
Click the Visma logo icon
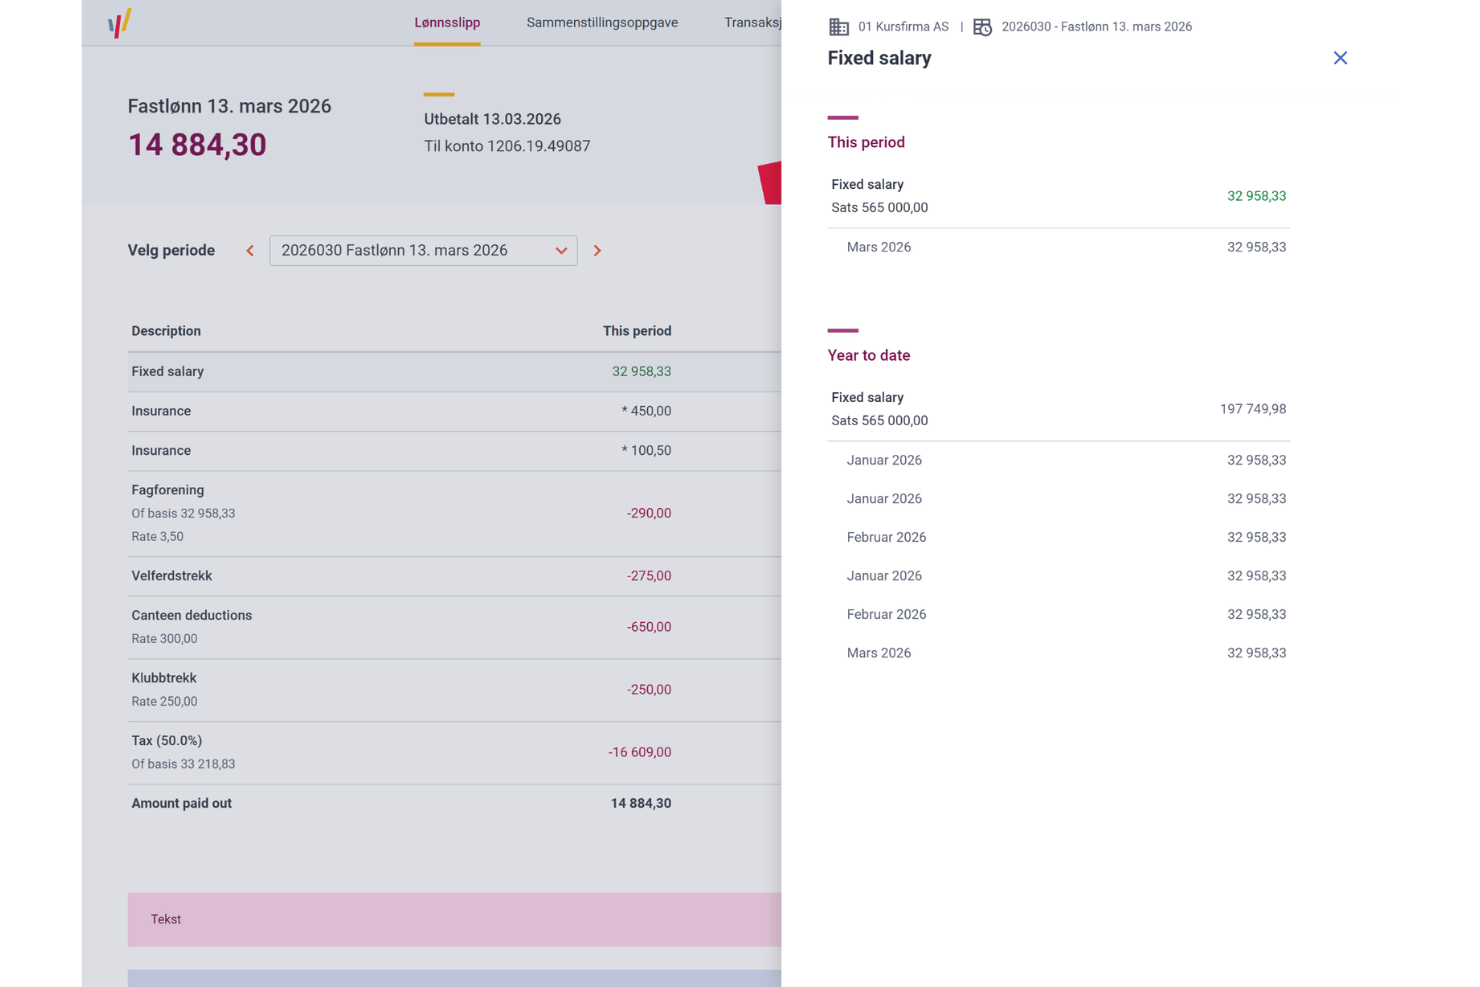pos(120,23)
